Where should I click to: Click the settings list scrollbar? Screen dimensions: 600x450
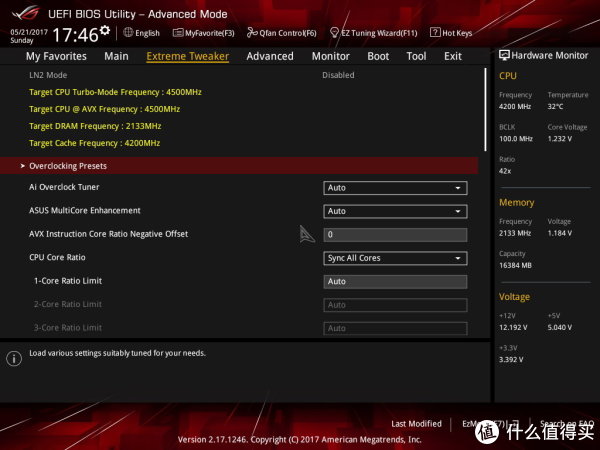click(x=486, y=110)
